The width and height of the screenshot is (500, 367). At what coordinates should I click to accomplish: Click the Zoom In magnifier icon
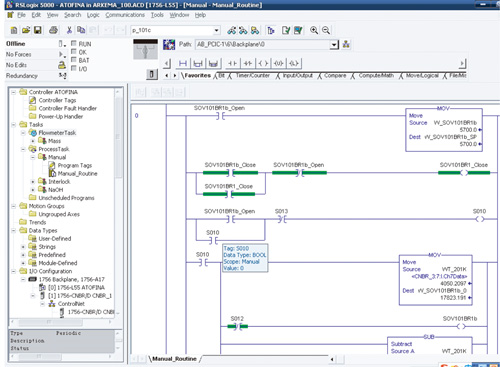(314, 30)
